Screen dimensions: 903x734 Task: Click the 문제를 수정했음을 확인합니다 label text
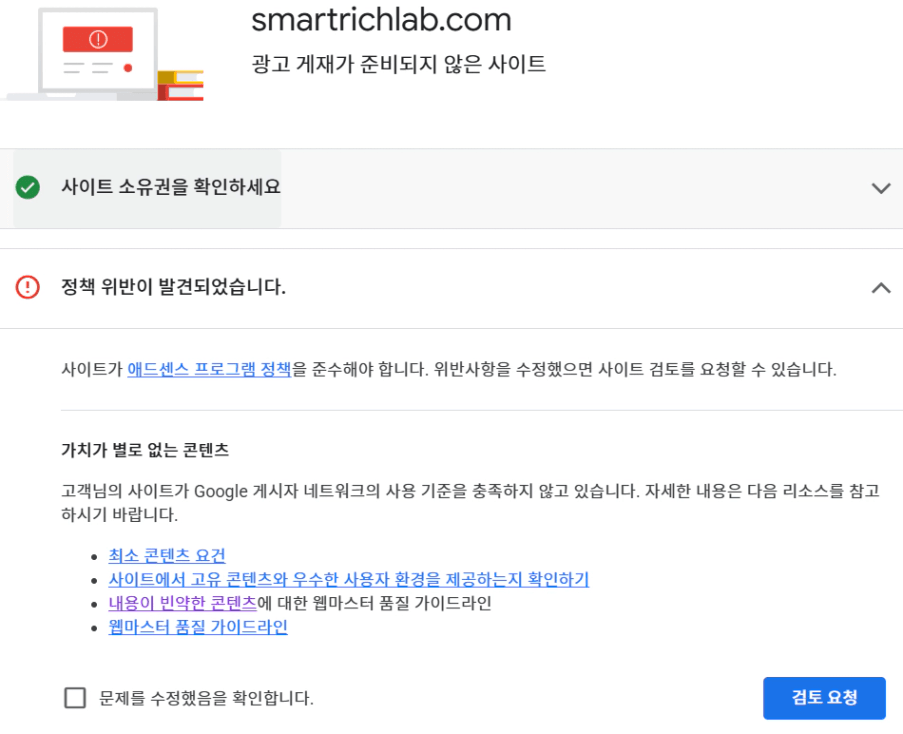pyautogui.click(x=206, y=698)
